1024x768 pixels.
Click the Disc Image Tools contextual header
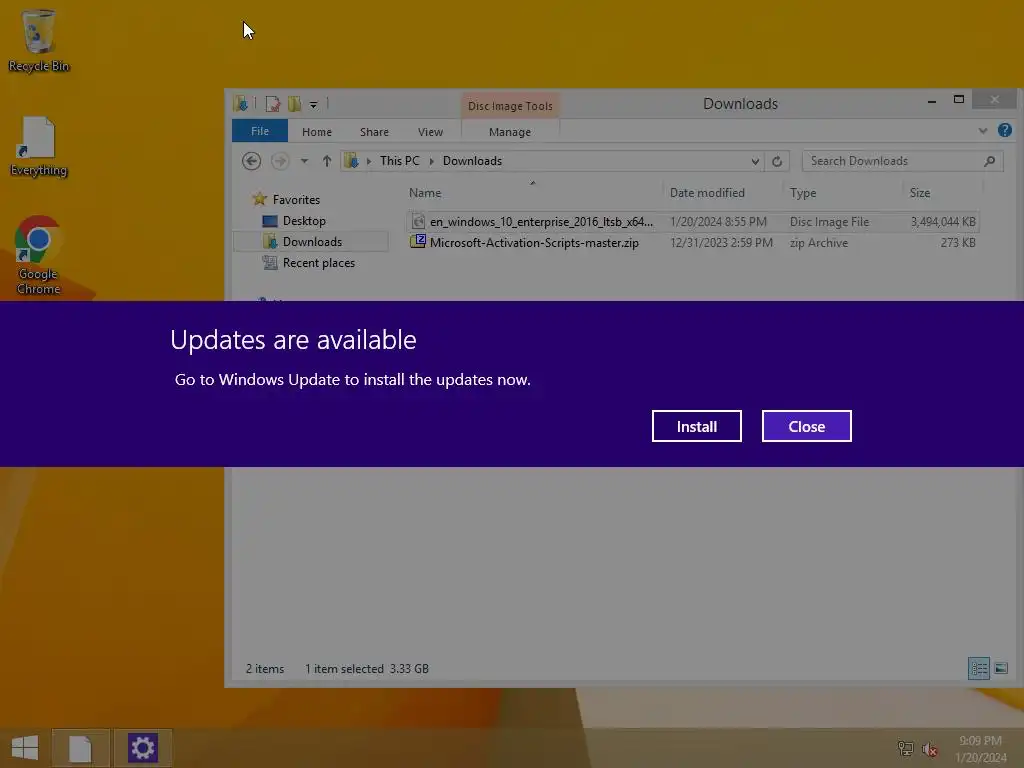[510, 106]
